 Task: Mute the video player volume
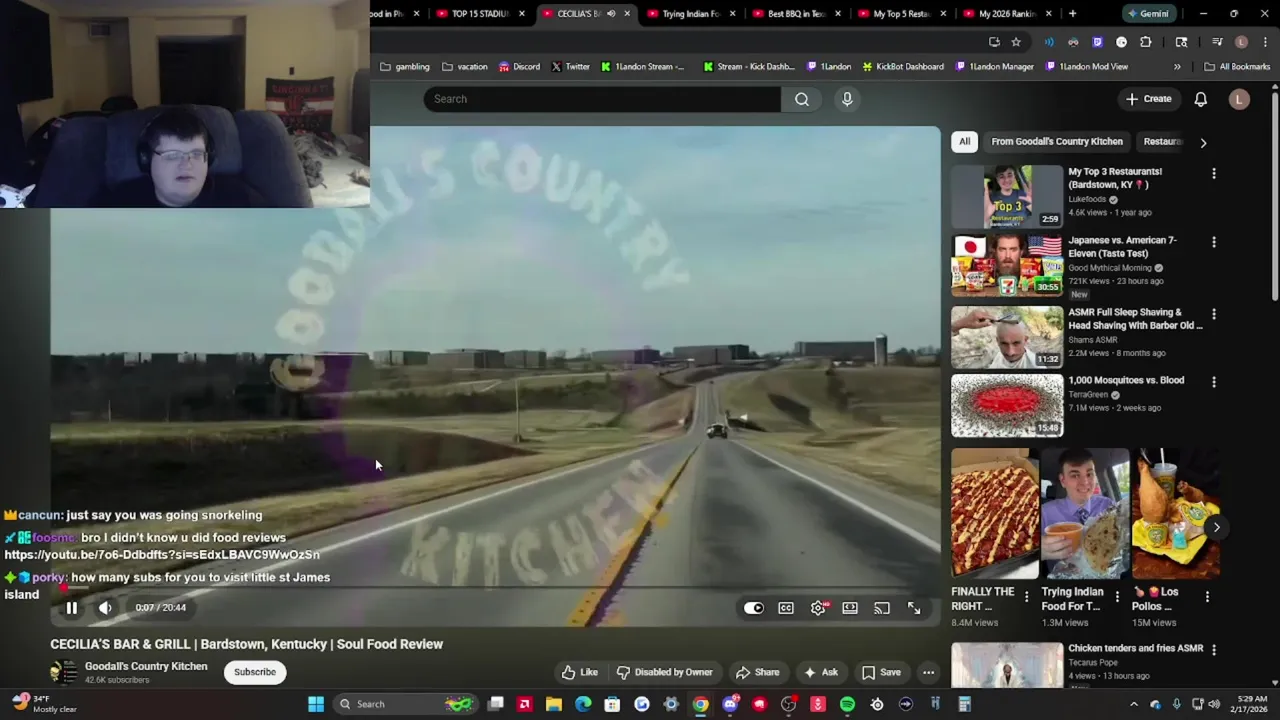tap(105, 607)
